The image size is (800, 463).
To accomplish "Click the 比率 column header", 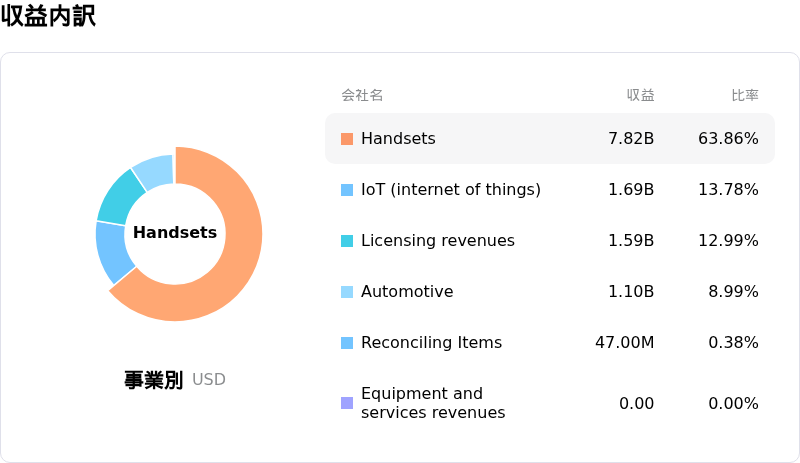I will click(745, 95).
